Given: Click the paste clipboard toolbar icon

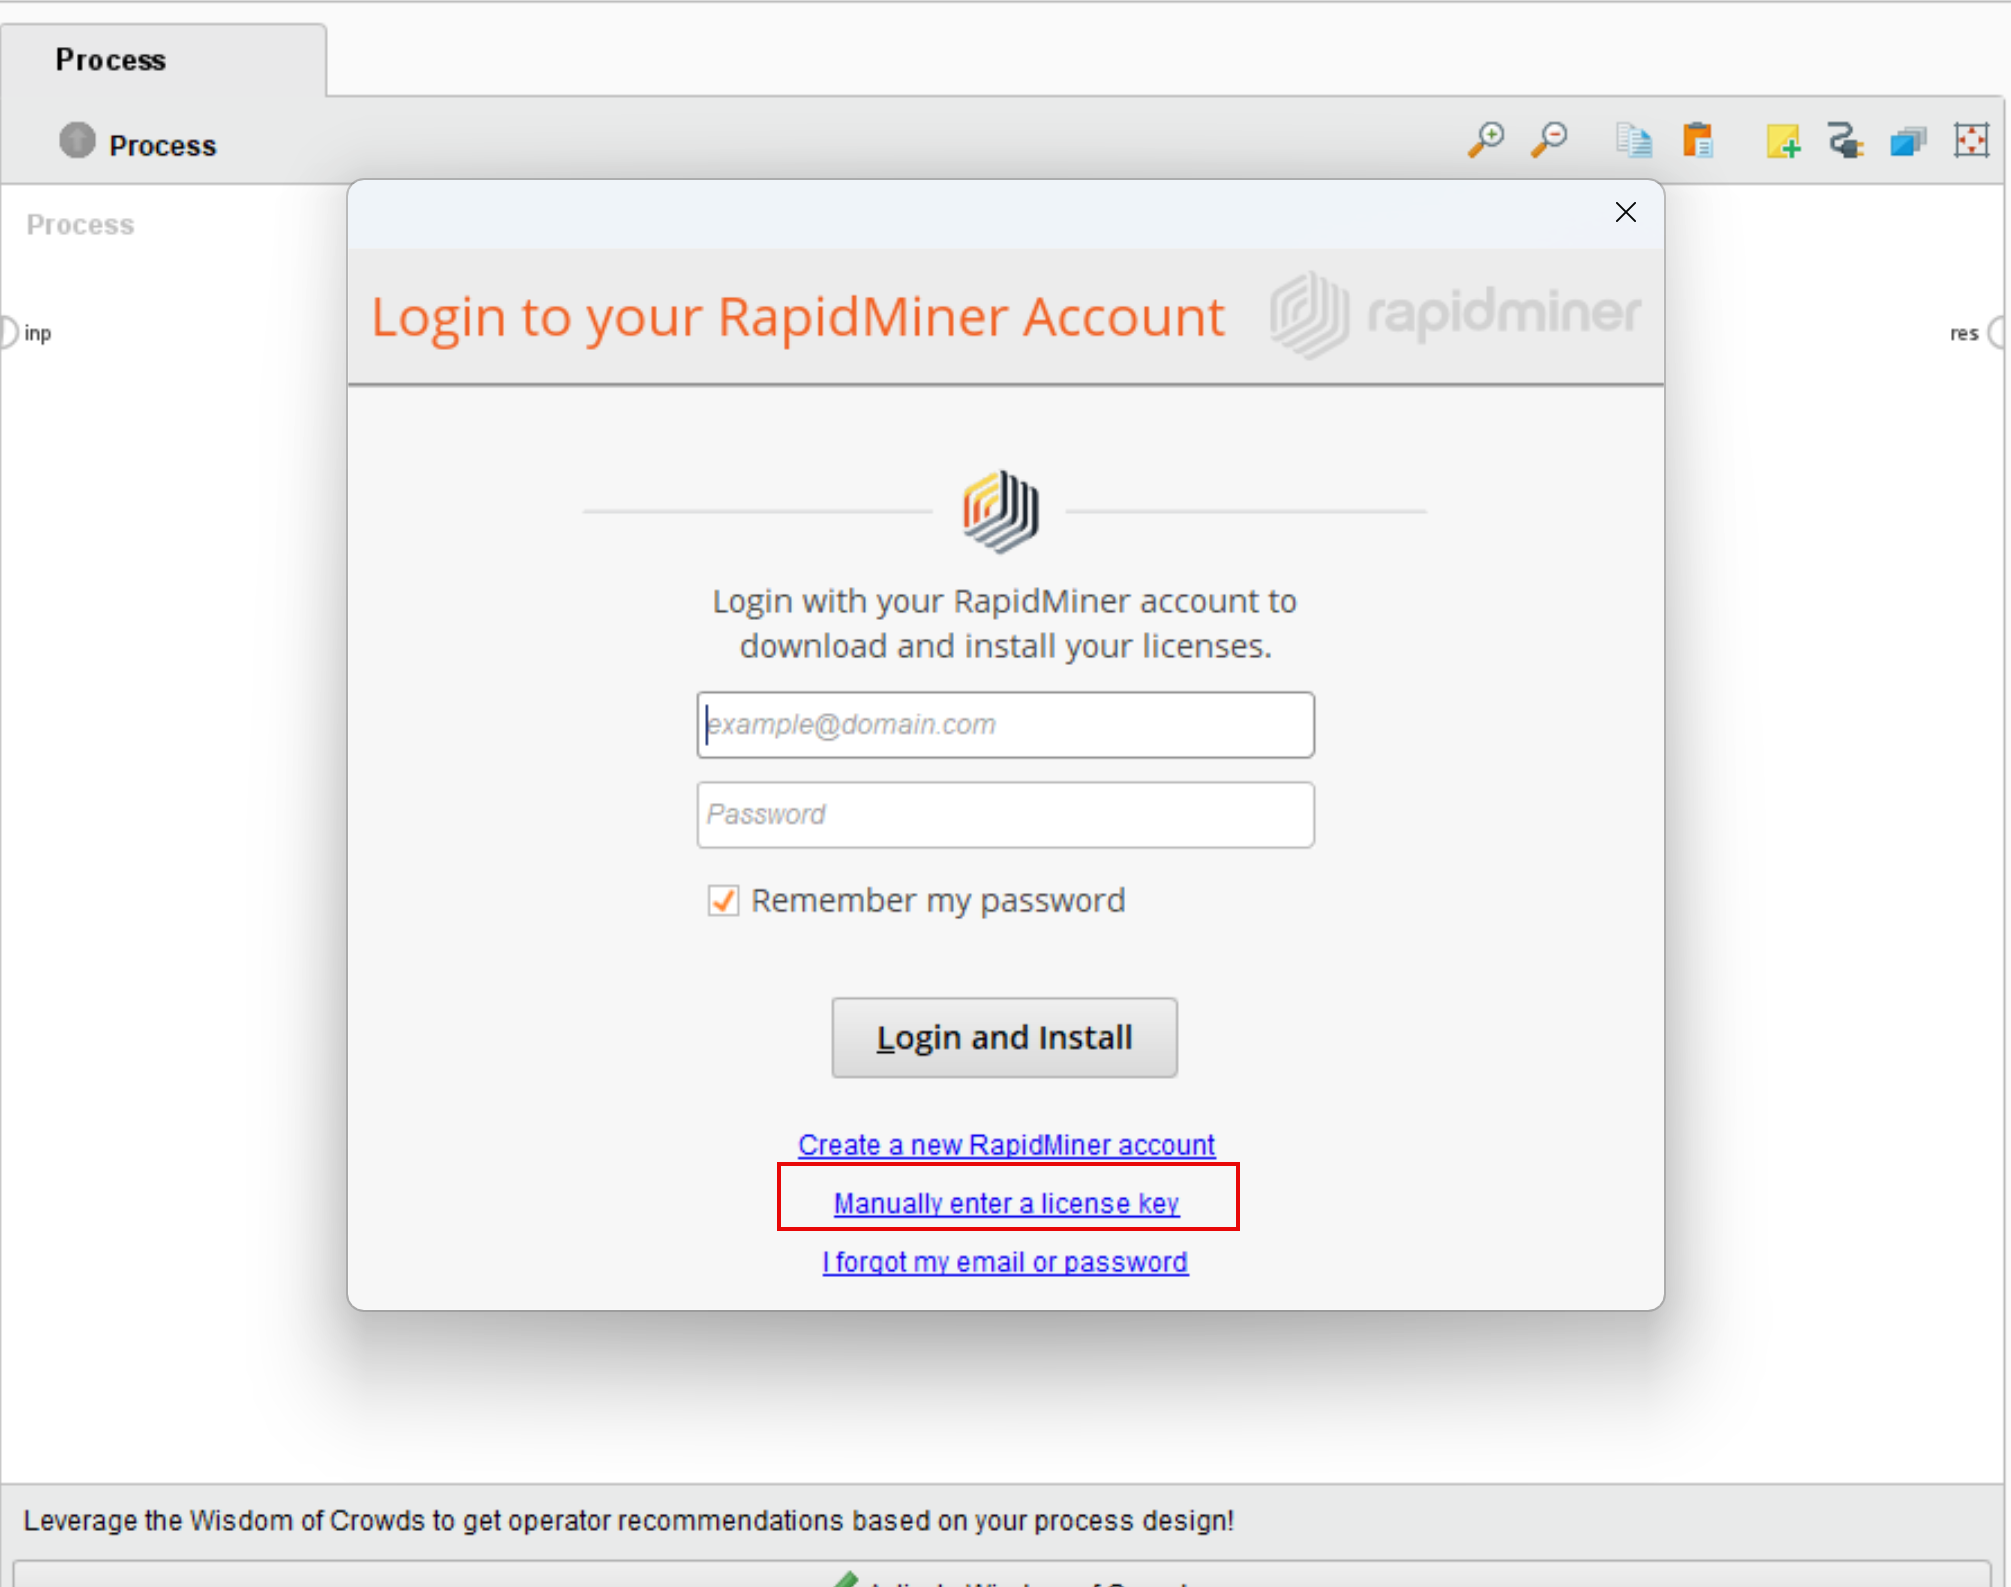Looking at the screenshot, I should pyautogui.click(x=1698, y=140).
